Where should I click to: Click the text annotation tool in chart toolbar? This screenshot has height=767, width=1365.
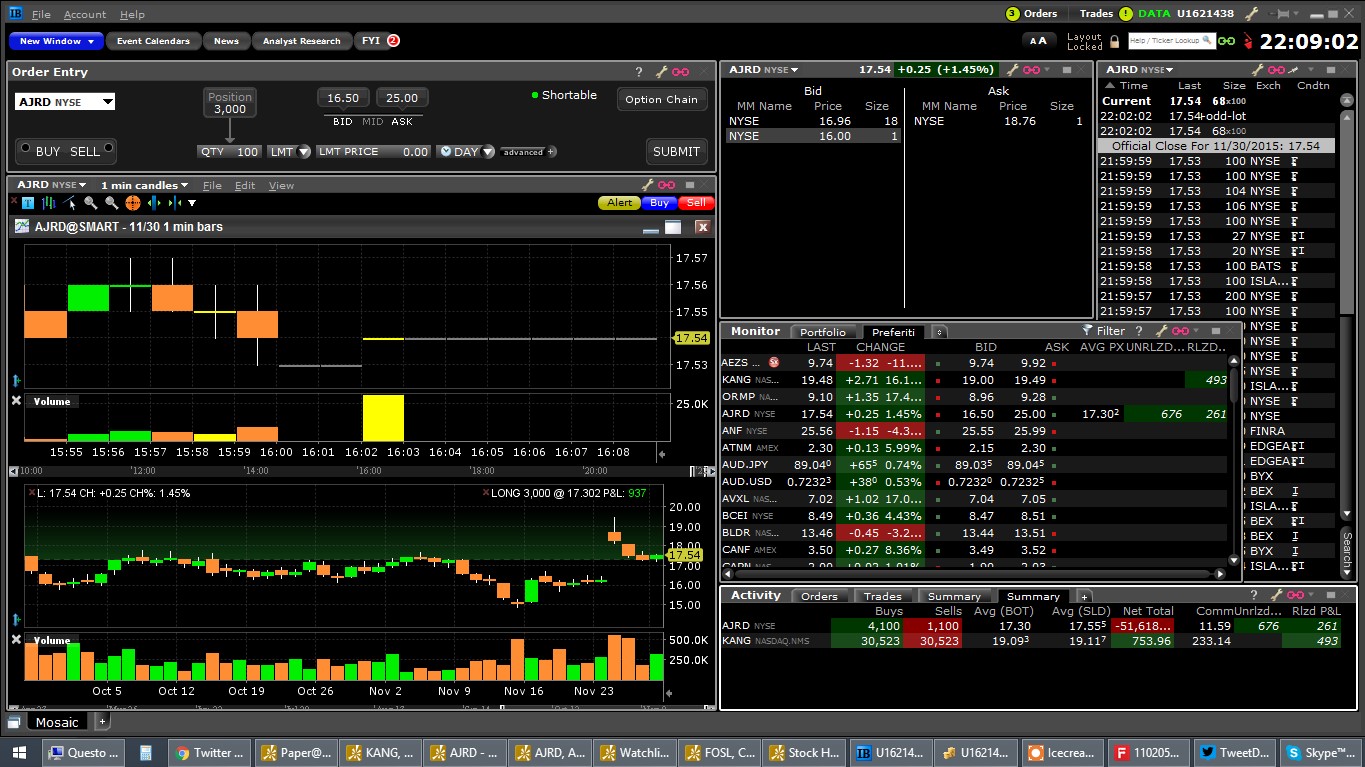click(27, 203)
